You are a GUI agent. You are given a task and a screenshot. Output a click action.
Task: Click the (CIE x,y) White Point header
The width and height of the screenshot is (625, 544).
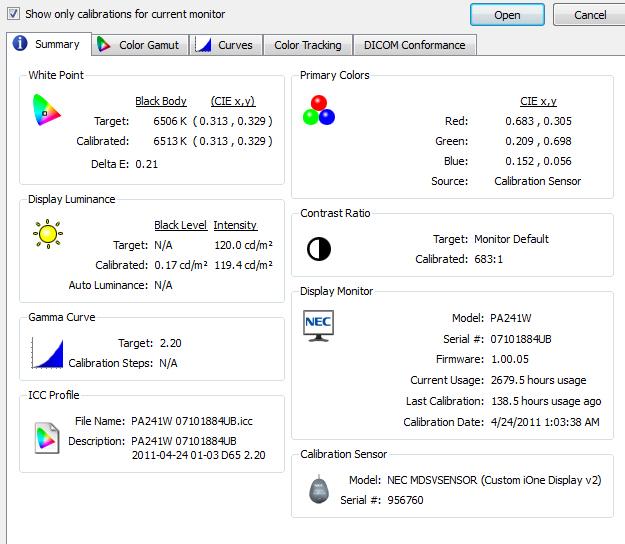[233, 101]
